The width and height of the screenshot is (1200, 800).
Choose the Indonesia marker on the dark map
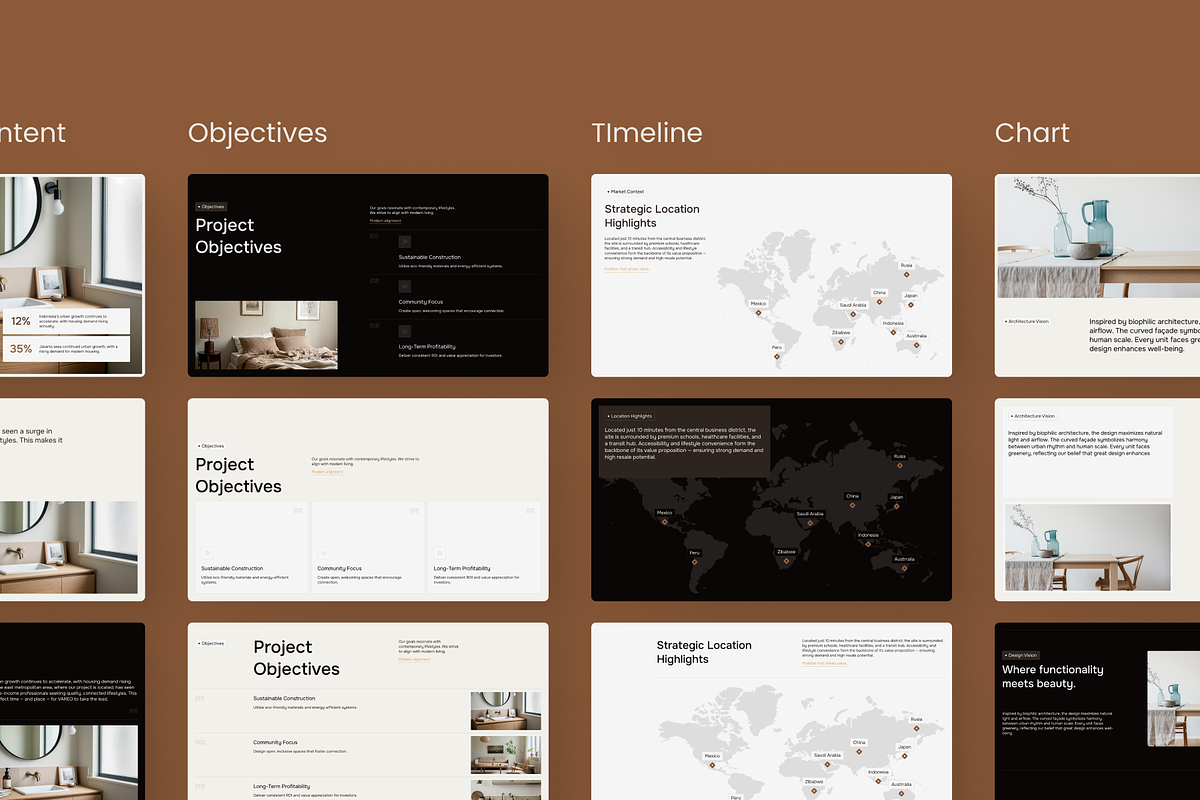[868, 544]
